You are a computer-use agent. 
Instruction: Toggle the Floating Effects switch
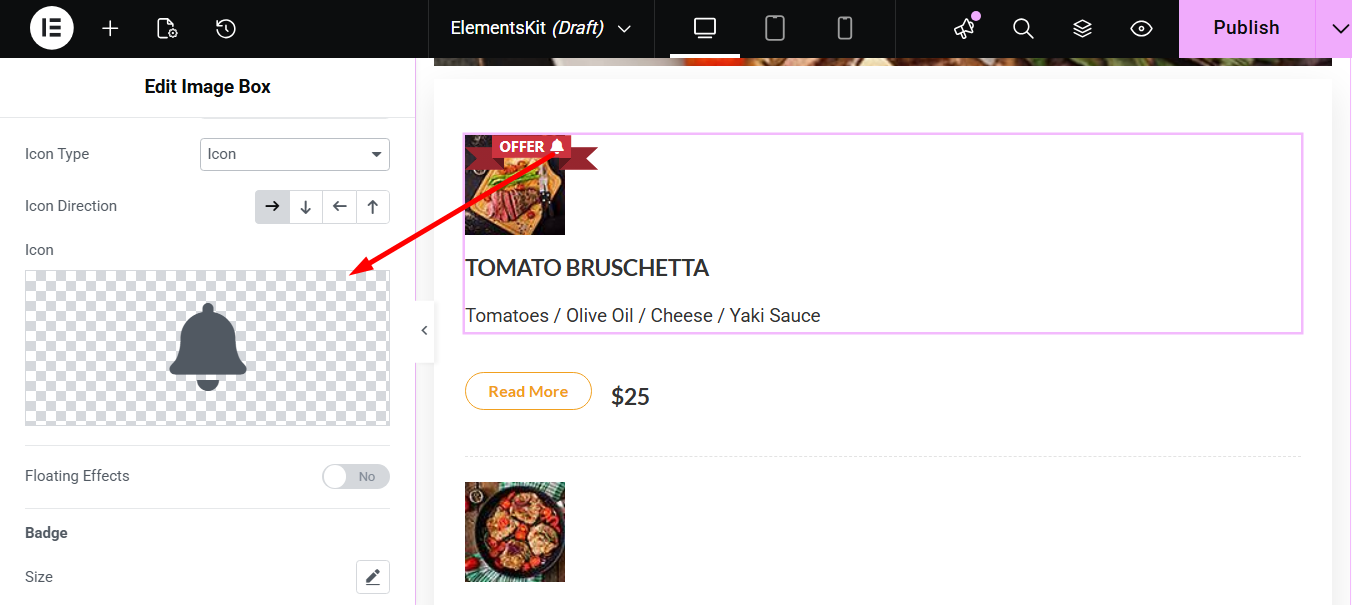coord(355,477)
